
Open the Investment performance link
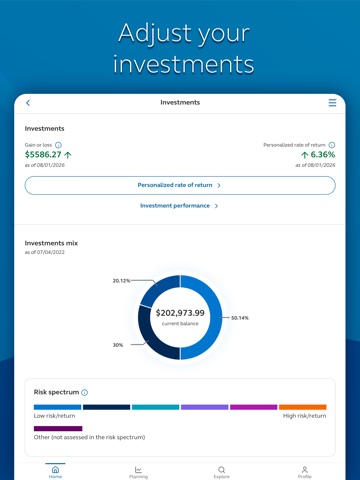[179, 206]
